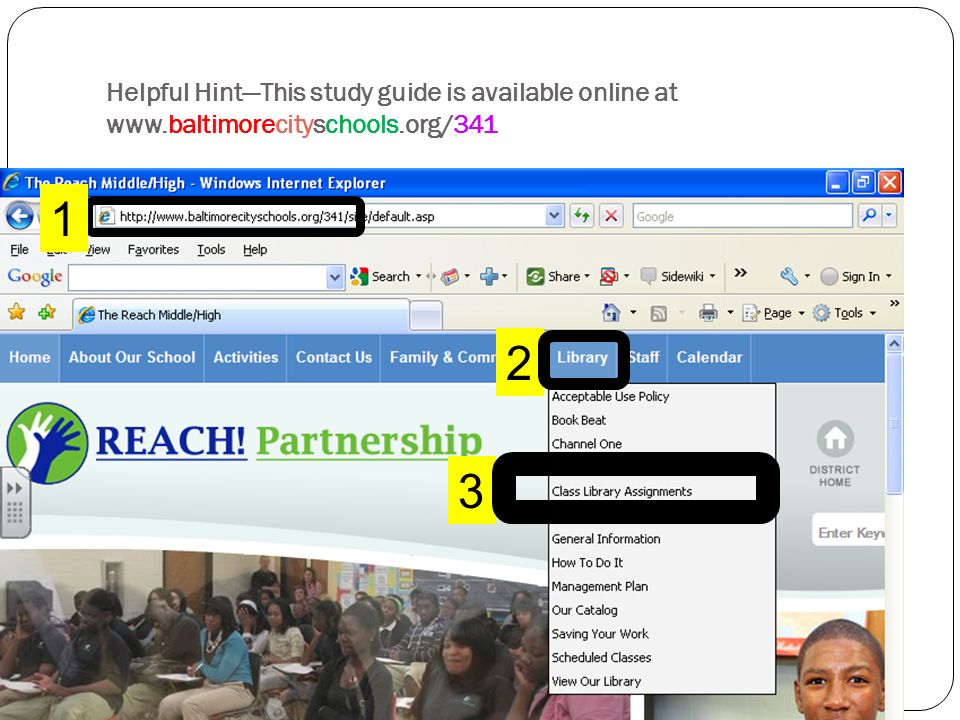The height and width of the screenshot is (720, 960).
Task: Click Contact Us nav item
Action: point(334,358)
